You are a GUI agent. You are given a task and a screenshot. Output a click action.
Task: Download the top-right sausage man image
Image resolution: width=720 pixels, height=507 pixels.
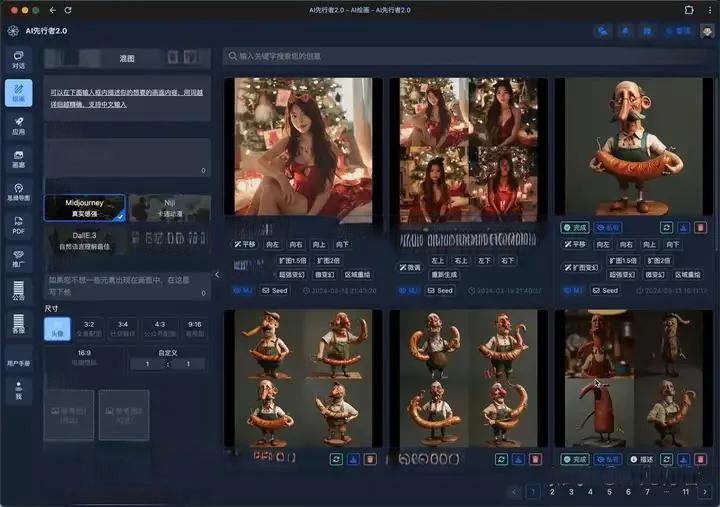coord(684,228)
